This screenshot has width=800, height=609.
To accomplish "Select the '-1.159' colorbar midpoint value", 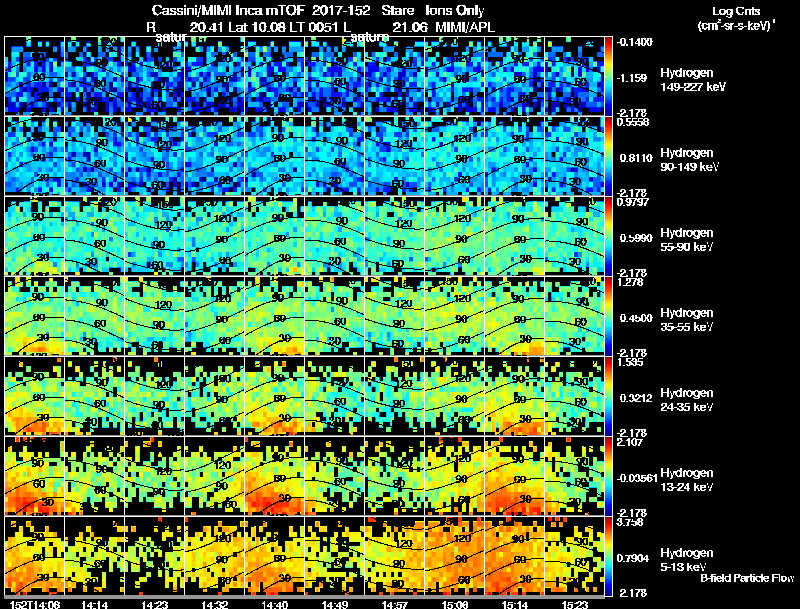I will [632, 78].
